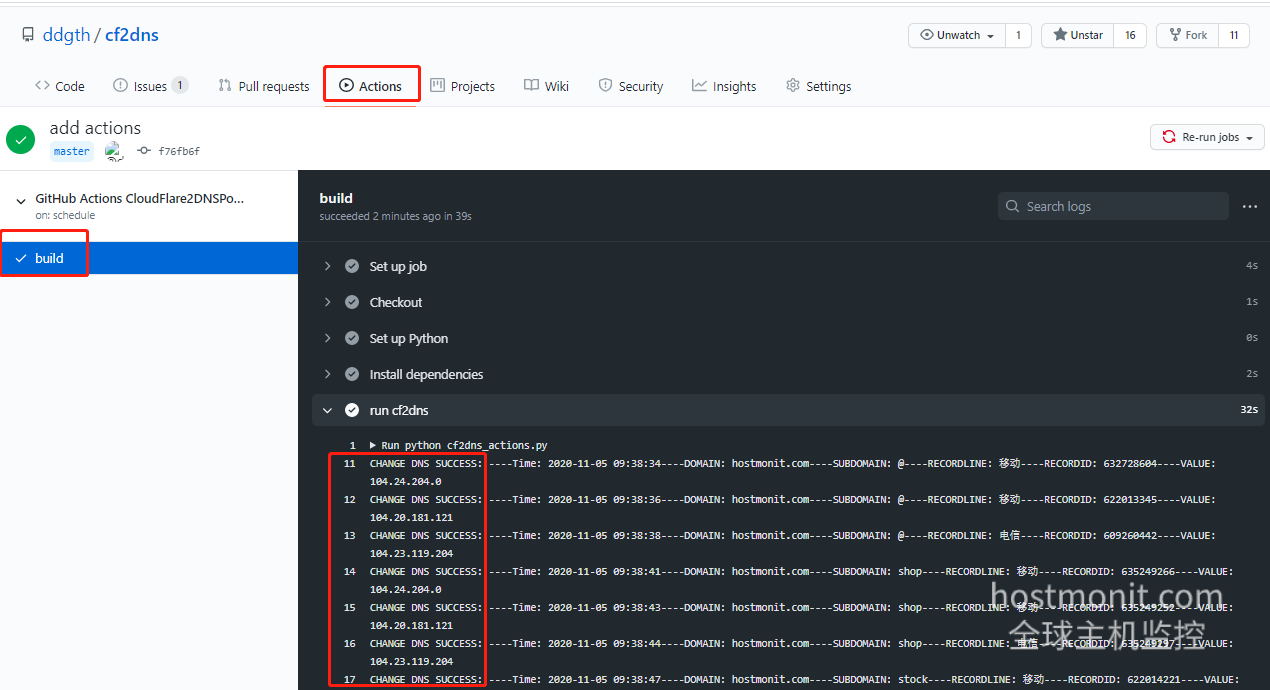Fork the cf2dns repository

click(x=1187, y=35)
